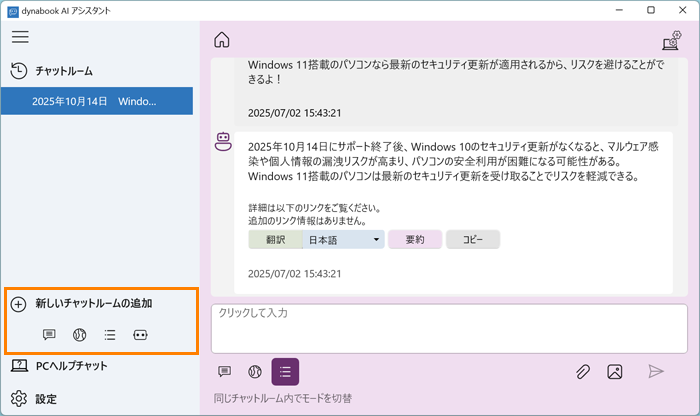Screen dimensions: 700x416
Task: Click the 追加のリンク情報はありません text
Action: coord(308,220)
